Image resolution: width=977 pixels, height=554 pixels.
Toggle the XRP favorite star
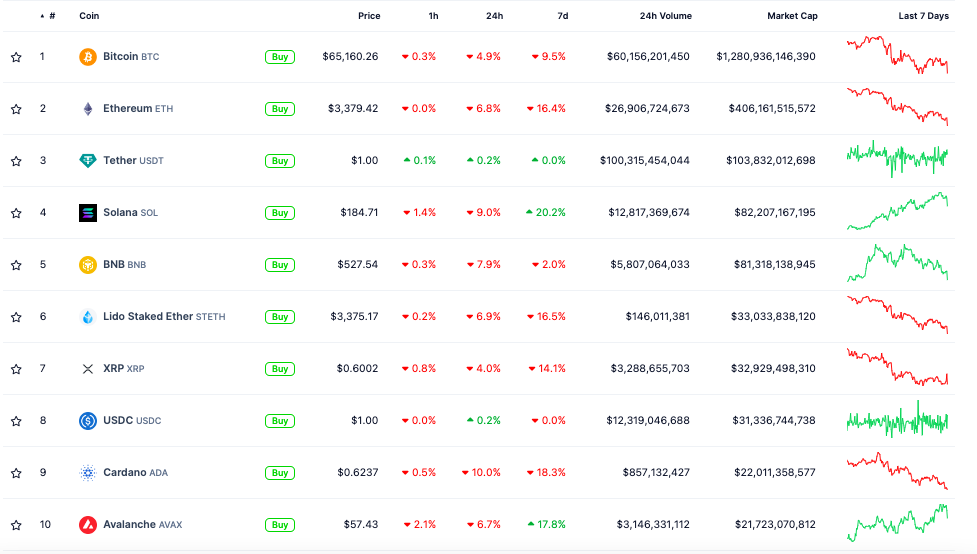point(16,369)
